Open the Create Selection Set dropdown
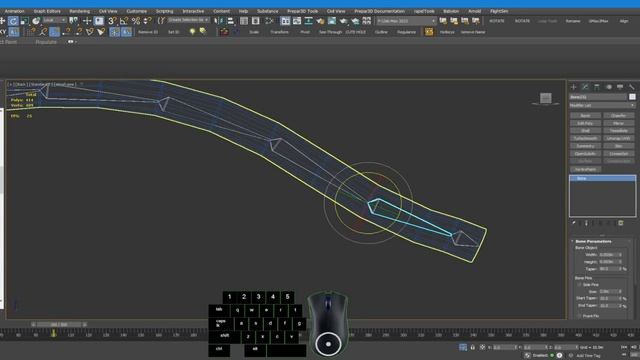Screen dimensions: 640x360 [188, 20]
